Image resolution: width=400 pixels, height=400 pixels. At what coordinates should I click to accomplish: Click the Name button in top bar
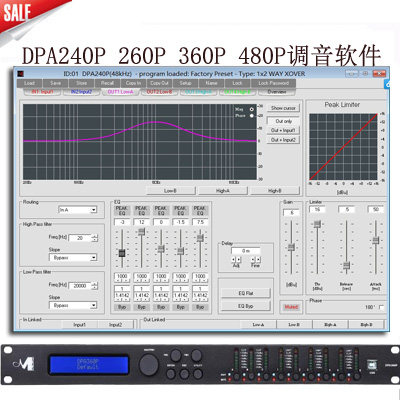(211, 83)
